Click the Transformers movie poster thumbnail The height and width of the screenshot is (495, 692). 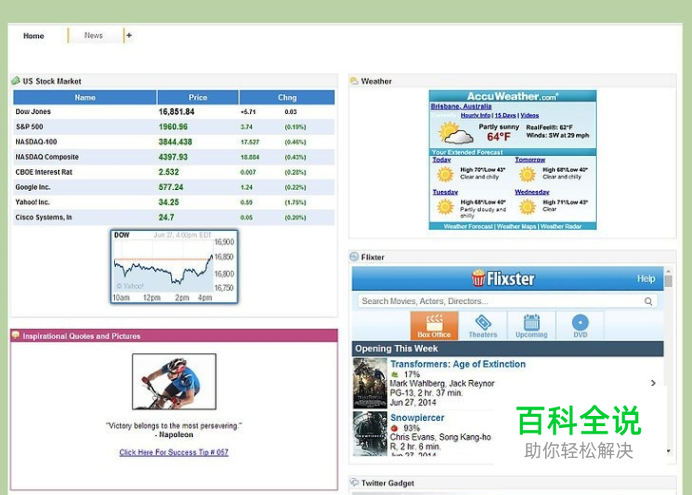click(x=370, y=383)
